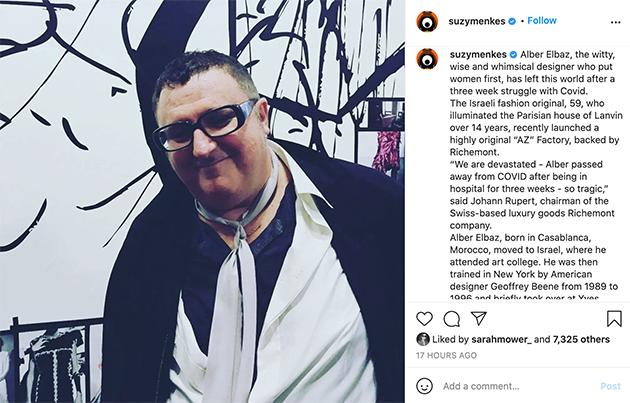This screenshot has width=630, height=403.
Task: Click the 17 HOURS AGO timestamp
Action: (446, 355)
